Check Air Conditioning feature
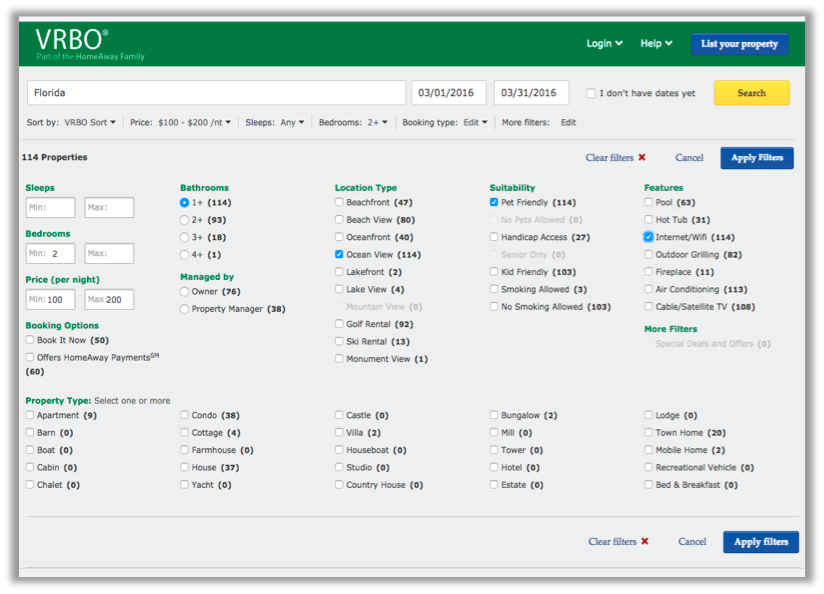The image size is (824, 594). (648, 289)
